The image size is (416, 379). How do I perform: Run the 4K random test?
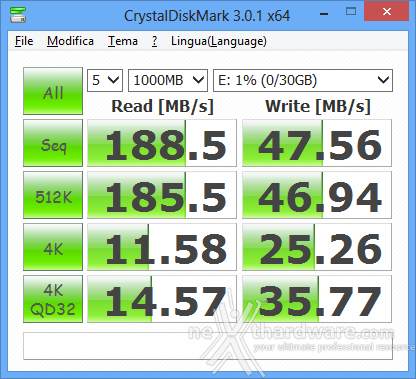click(x=53, y=247)
